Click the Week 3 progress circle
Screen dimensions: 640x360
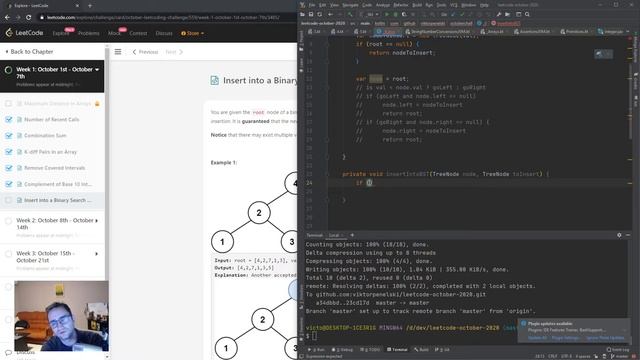coord(8,254)
